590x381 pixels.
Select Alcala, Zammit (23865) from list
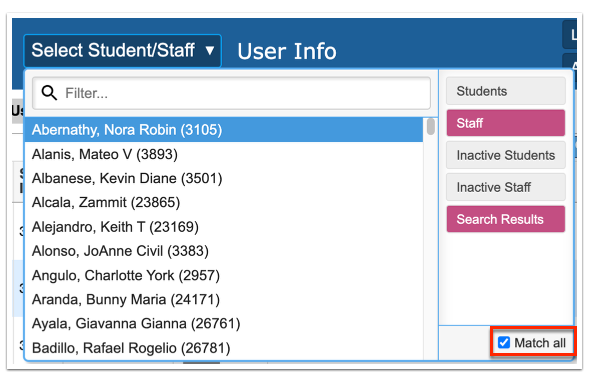click(224, 202)
